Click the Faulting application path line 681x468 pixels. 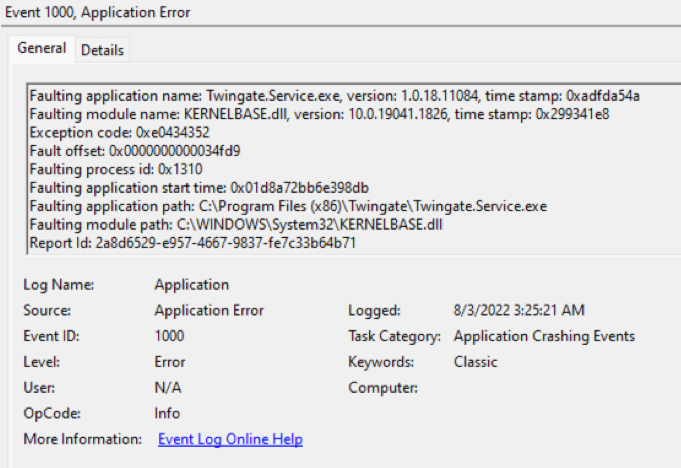coord(288,206)
